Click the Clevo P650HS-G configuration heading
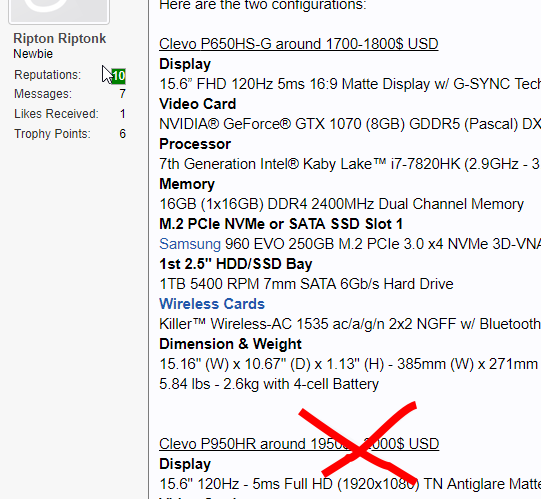The height and width of the screenshot is (499, 541). [299, 44]
